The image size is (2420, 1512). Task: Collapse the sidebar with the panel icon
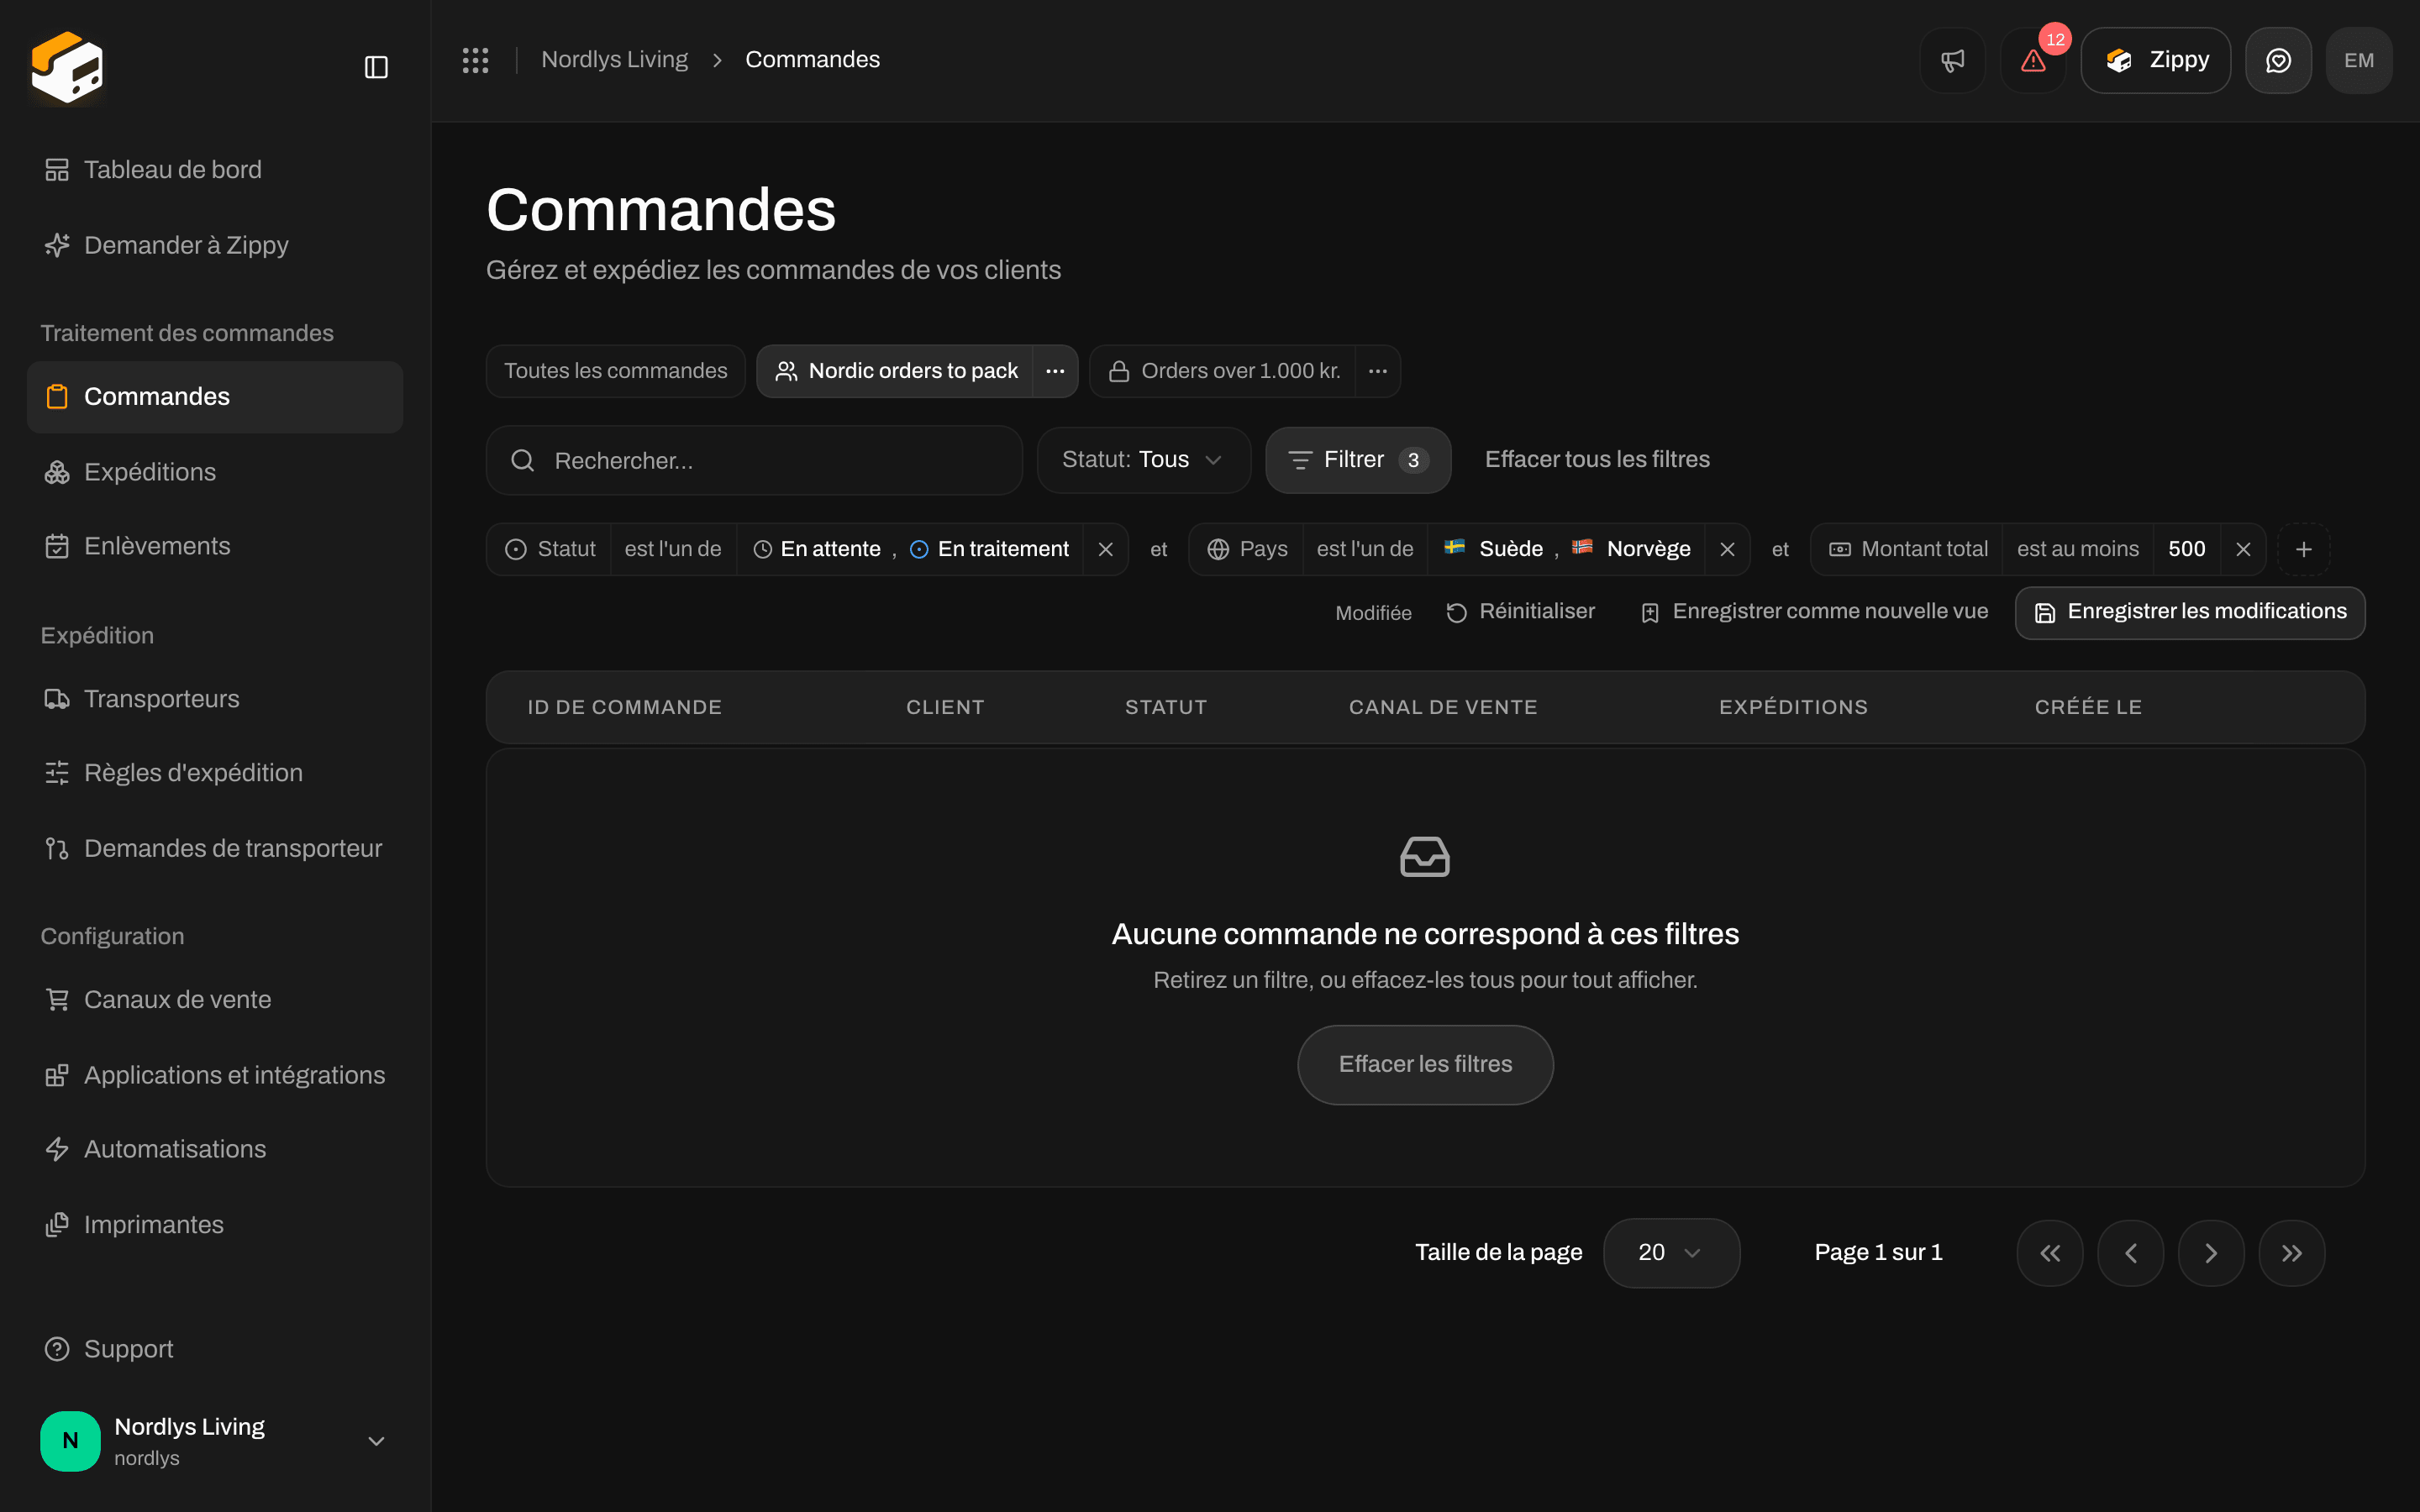[376, 67]
